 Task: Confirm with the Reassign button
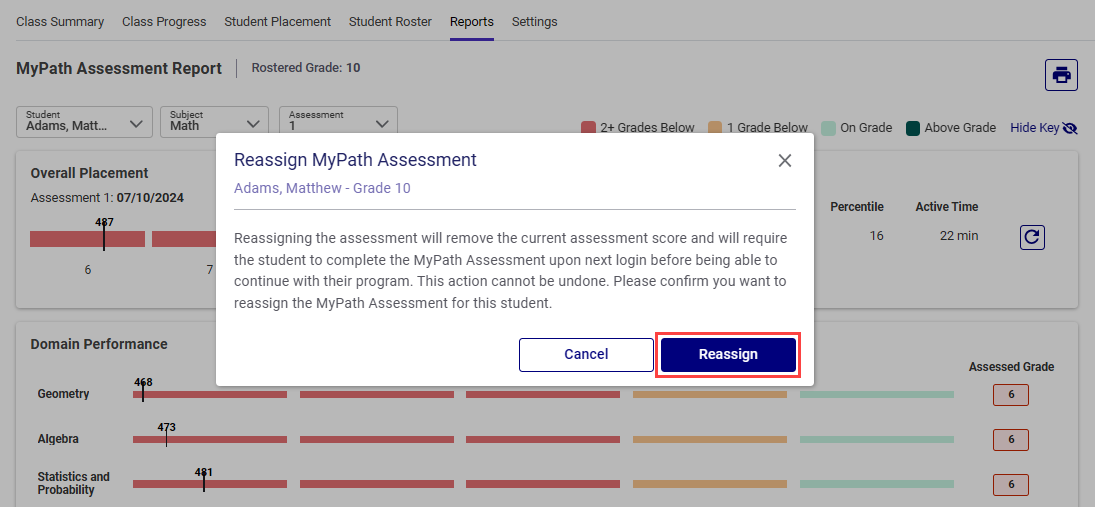tap(728, 355)
